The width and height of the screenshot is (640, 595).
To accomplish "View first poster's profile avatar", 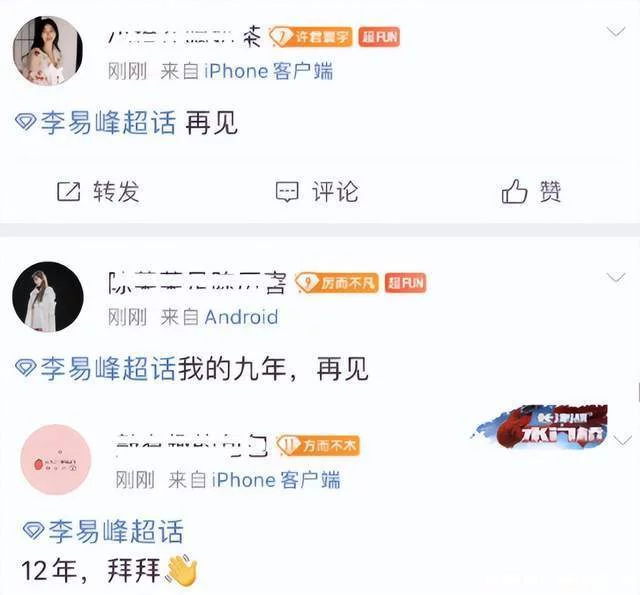I will [48, 51].
